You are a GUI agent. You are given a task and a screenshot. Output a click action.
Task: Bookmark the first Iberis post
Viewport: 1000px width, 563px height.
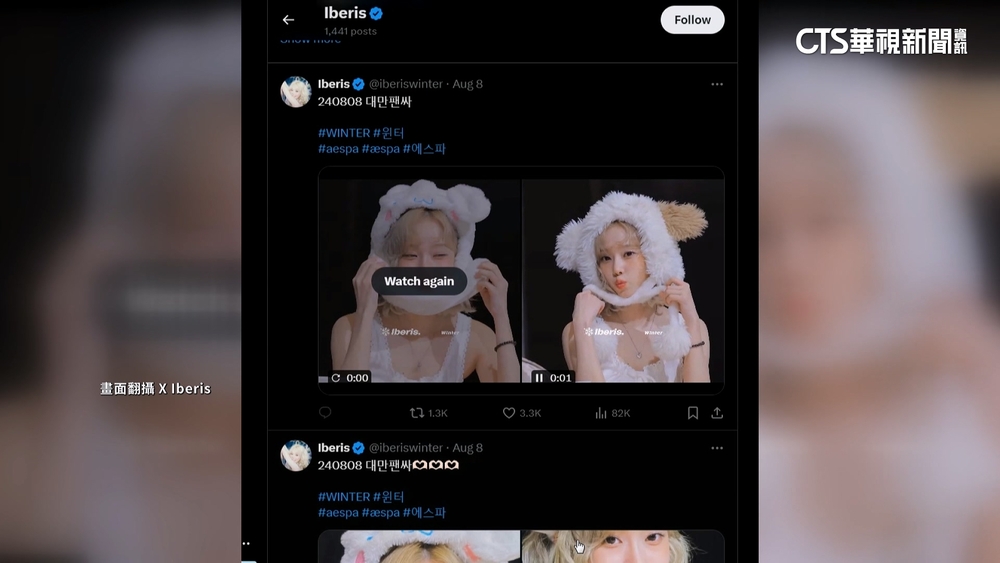pos(692,413)
